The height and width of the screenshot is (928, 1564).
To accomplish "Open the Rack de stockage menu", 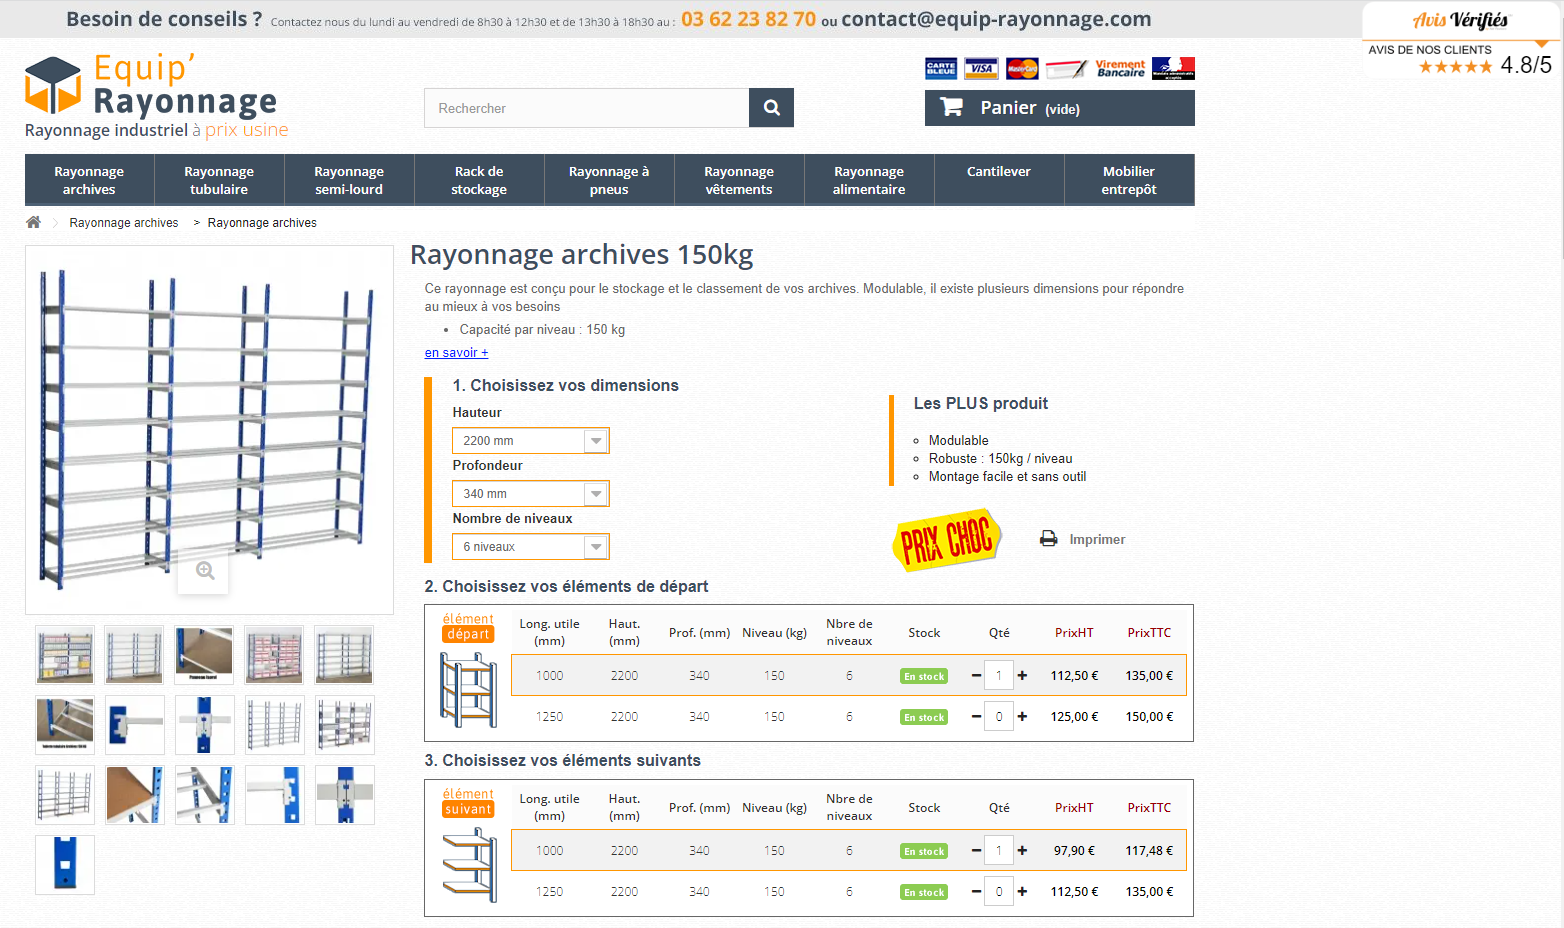I will (x=479, y=180).
